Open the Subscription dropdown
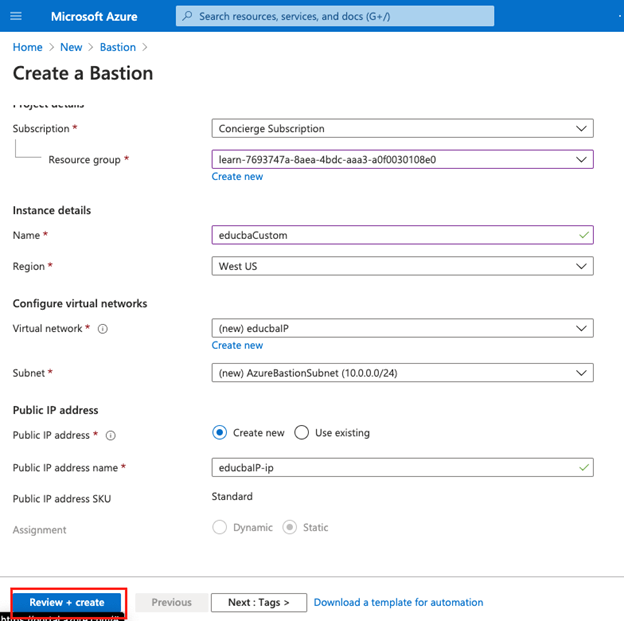 point(402,128)
